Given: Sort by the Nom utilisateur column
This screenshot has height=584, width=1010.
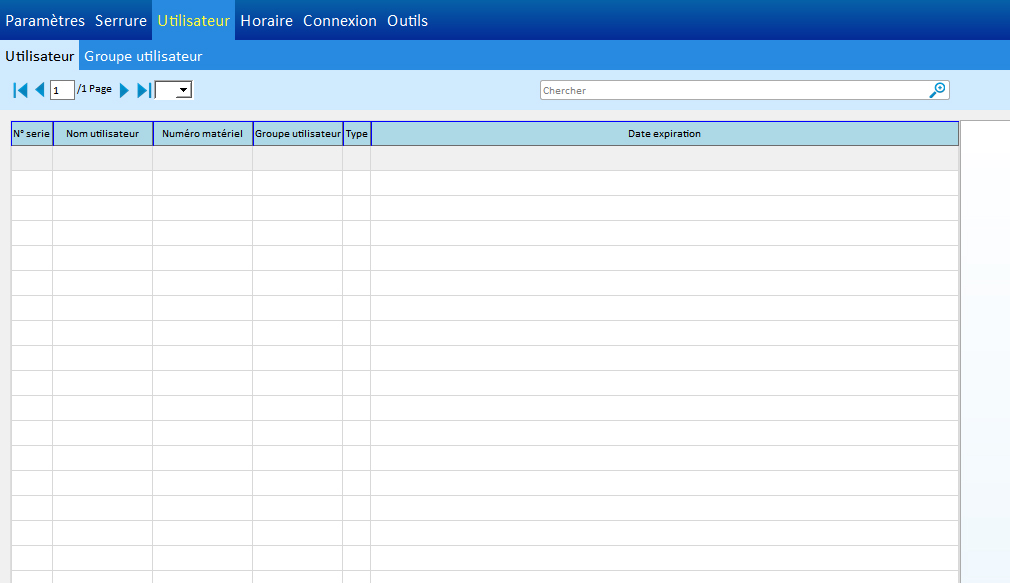Looking at the screenshot, I should pyautogui.click(x=102, y=134).
